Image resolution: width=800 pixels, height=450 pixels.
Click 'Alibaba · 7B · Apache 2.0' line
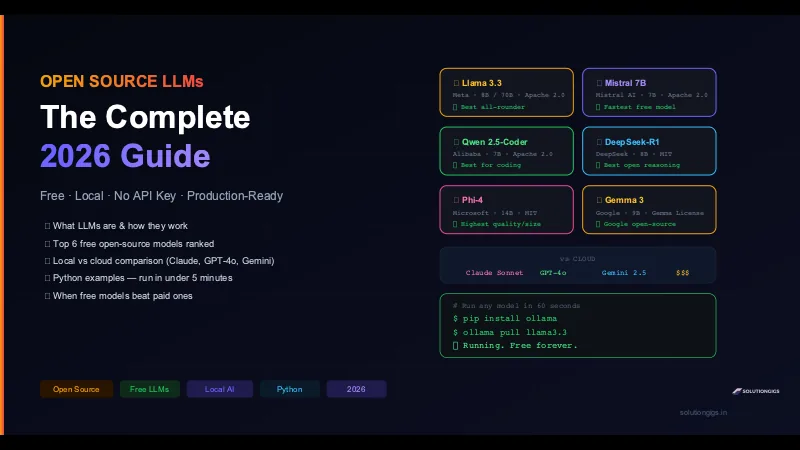[503, 154]
